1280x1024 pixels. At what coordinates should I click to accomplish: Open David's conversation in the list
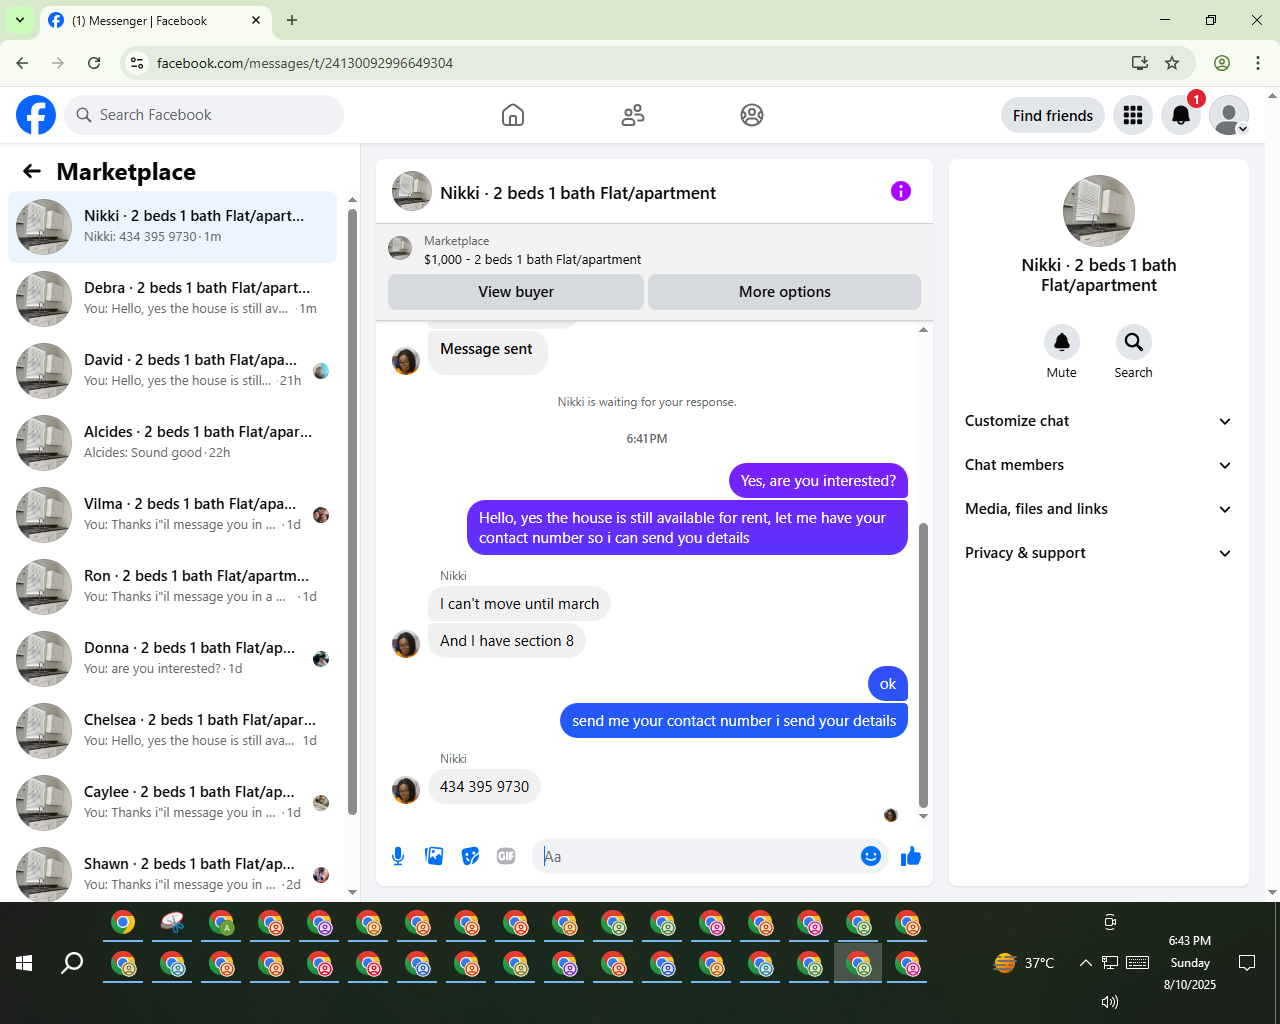[173, 371]
